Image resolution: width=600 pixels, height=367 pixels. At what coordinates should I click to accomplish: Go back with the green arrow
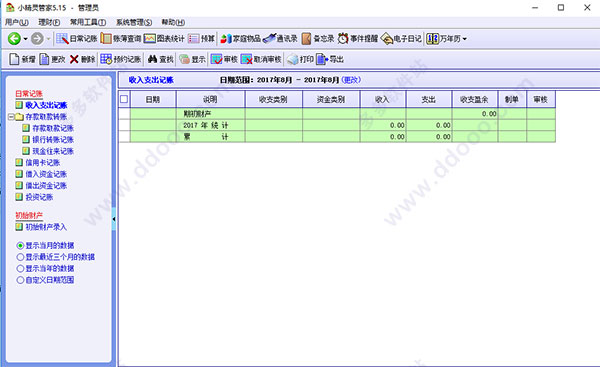[14, 39]
